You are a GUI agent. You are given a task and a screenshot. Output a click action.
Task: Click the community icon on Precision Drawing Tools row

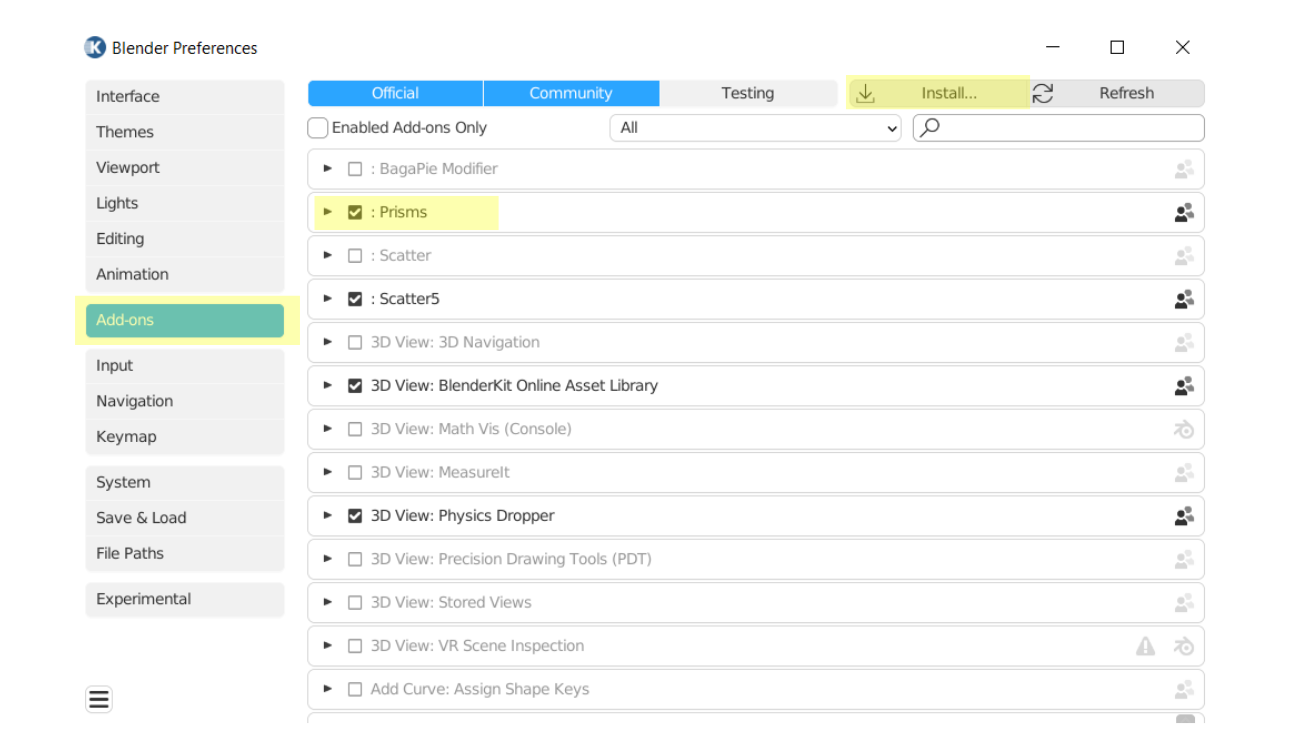1184,559
